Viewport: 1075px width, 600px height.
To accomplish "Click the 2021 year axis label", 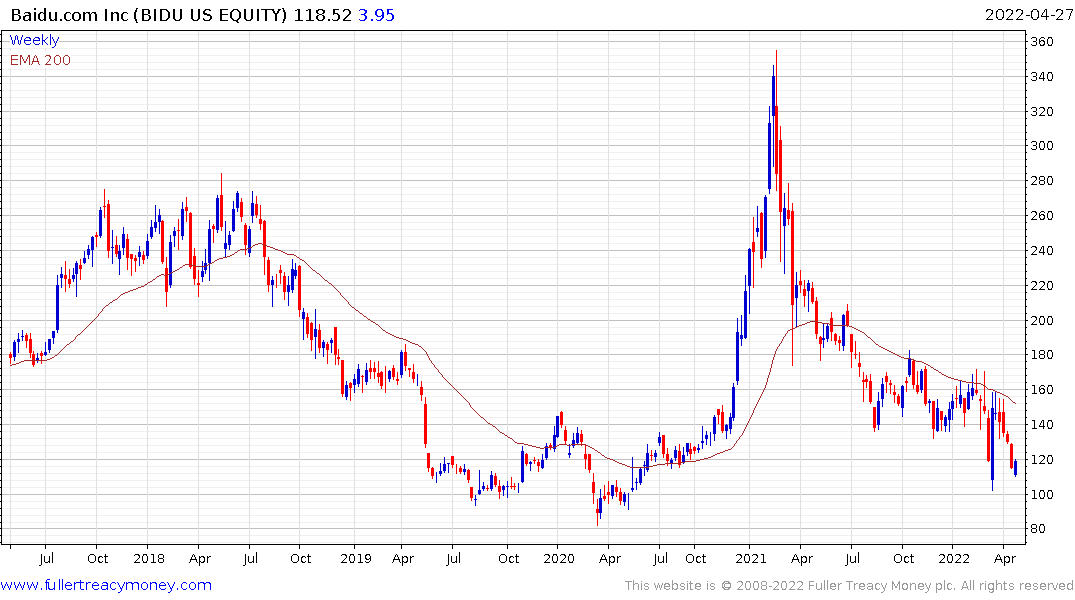I will point(751,558).
